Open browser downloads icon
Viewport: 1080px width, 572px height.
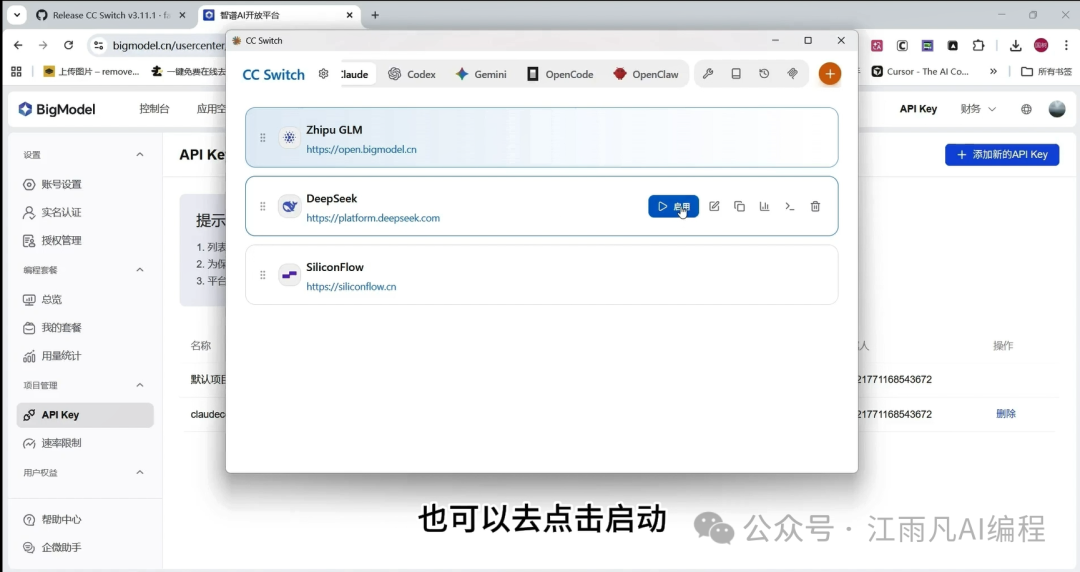click(x=1015, y=45)
